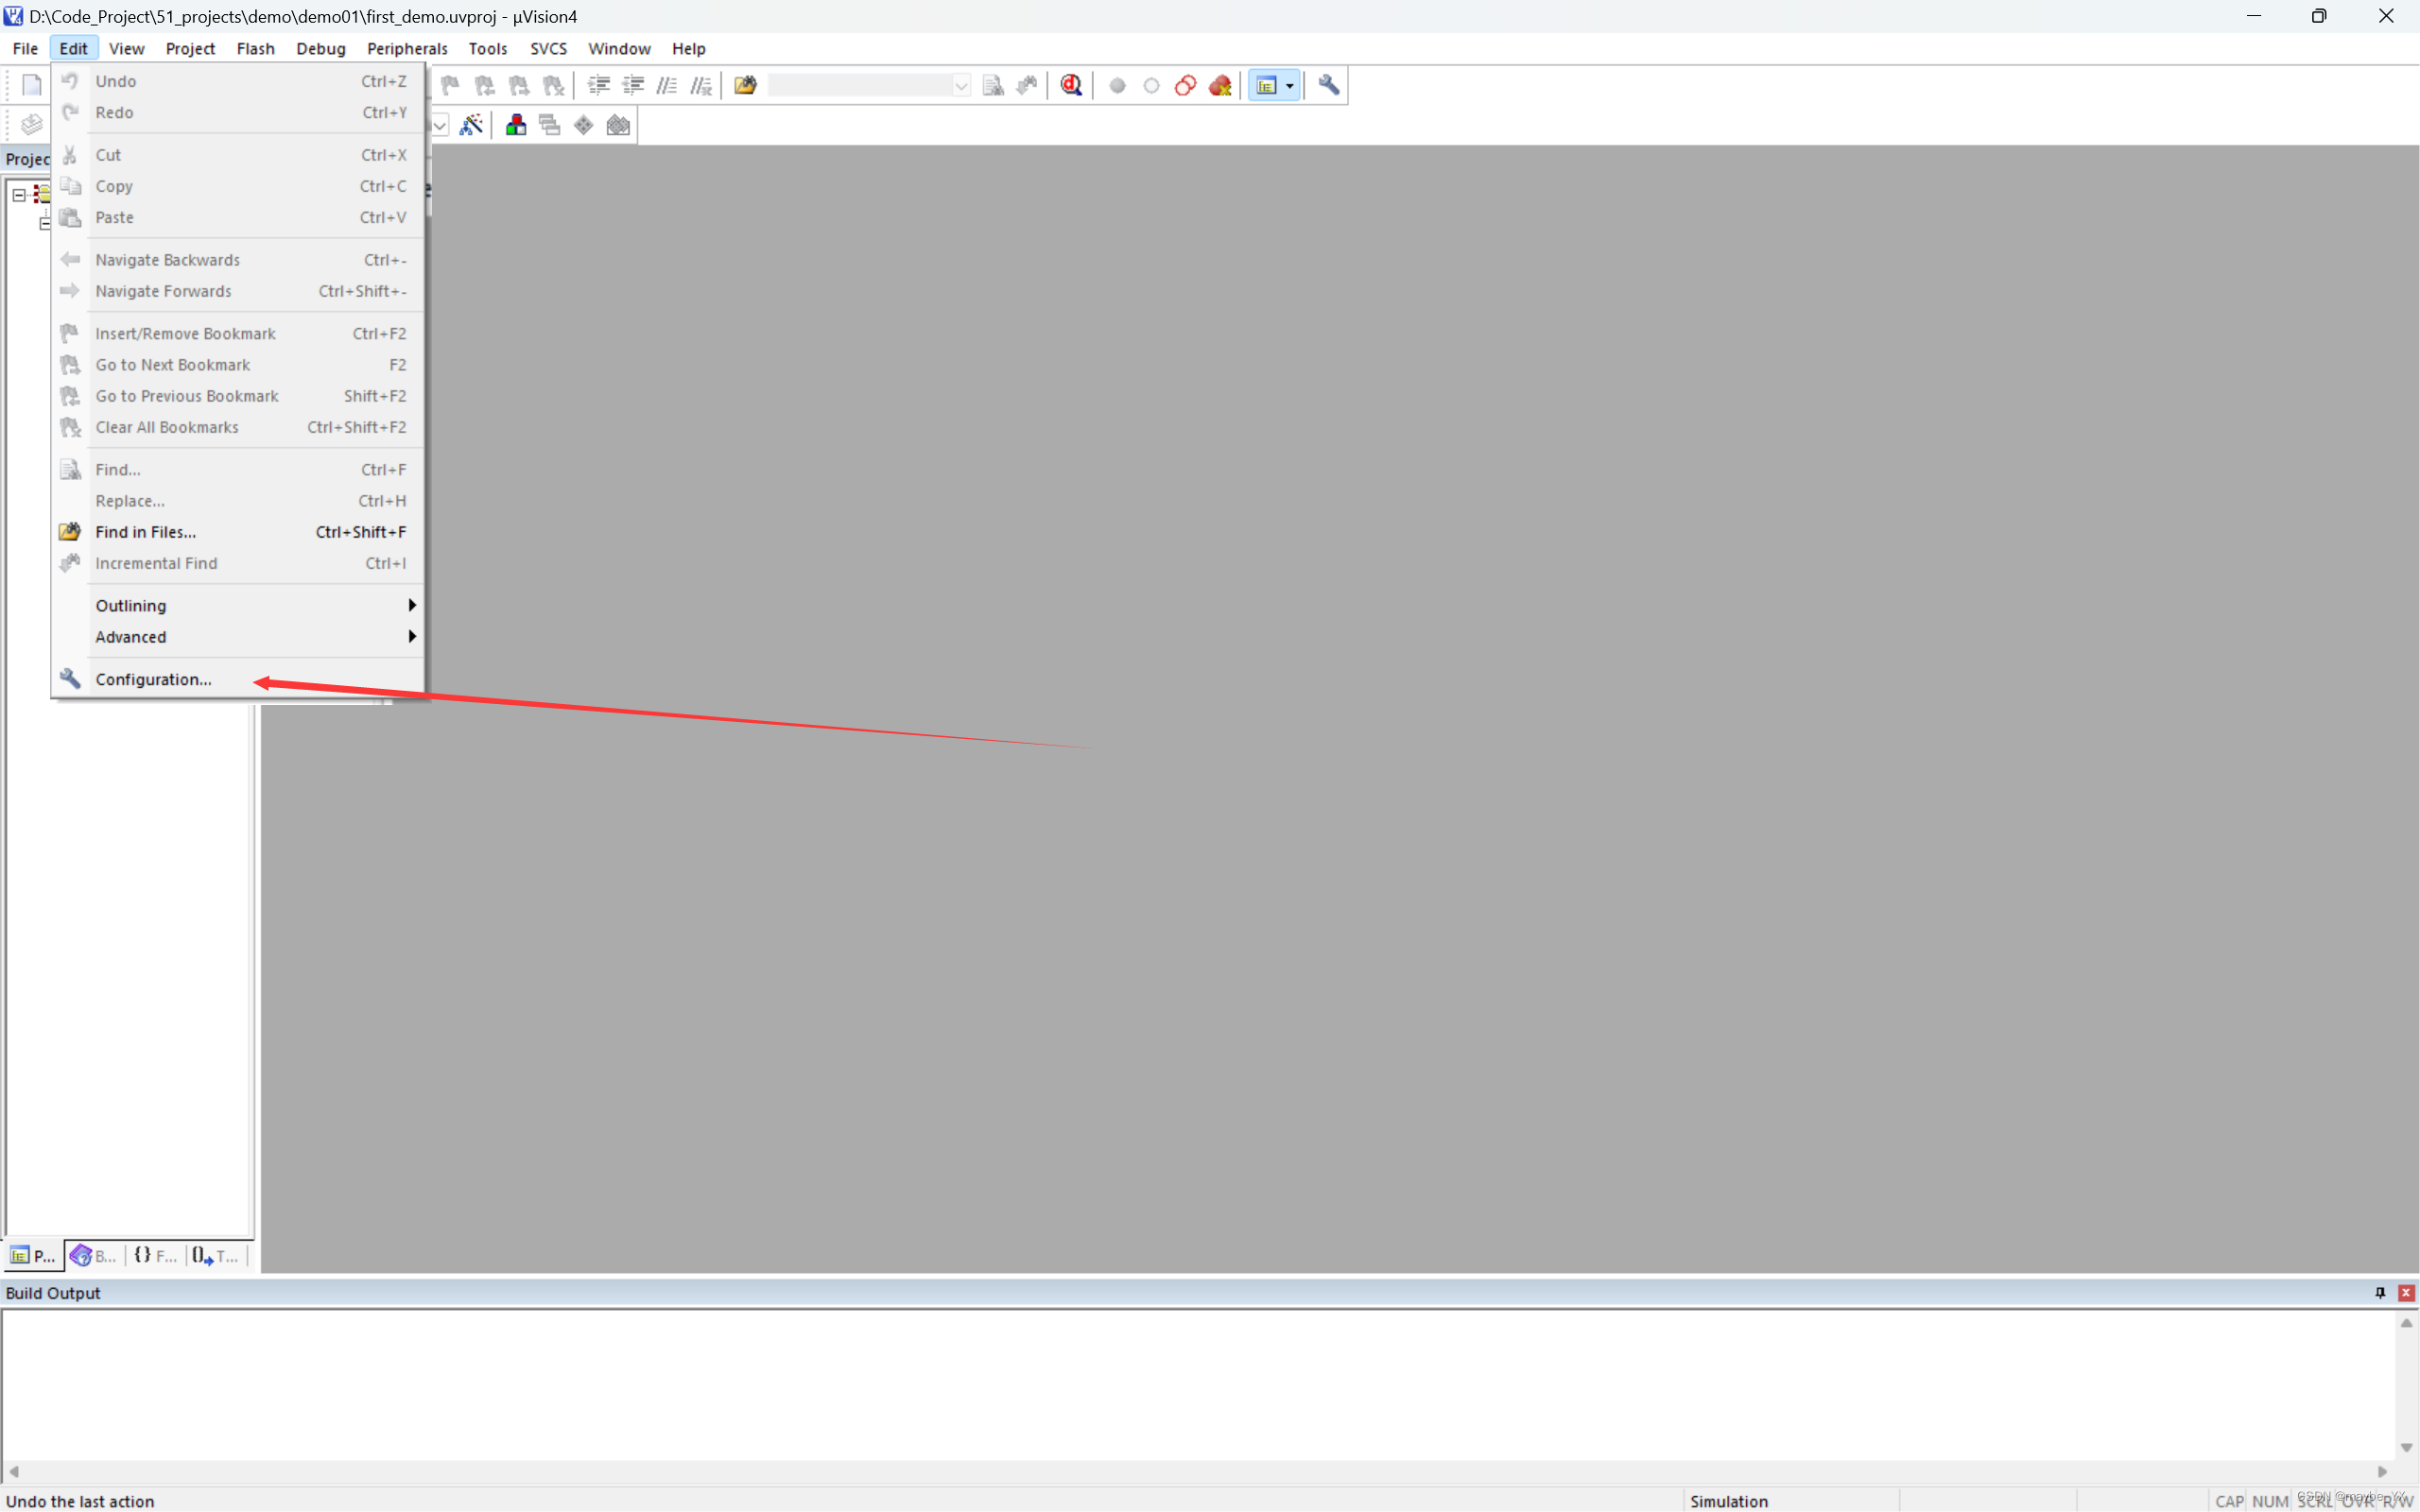
Task: Expand the Outlining submenu
Action: (238, 605)
